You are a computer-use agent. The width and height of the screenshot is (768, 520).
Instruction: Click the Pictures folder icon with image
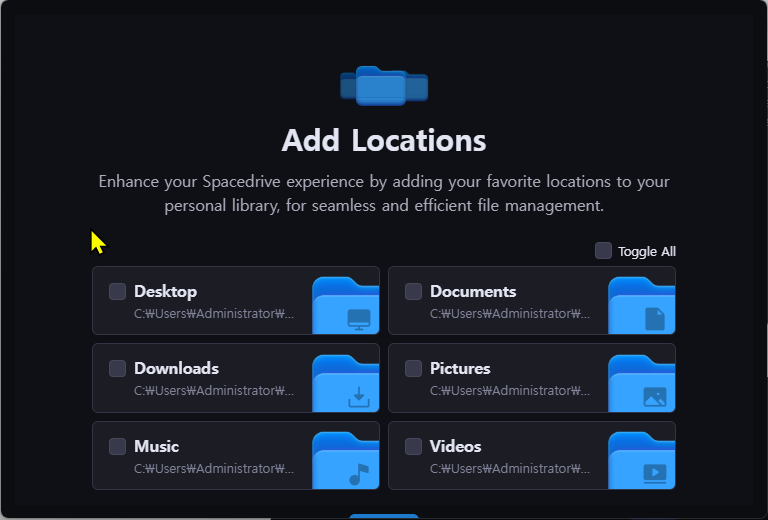(642, 383)
